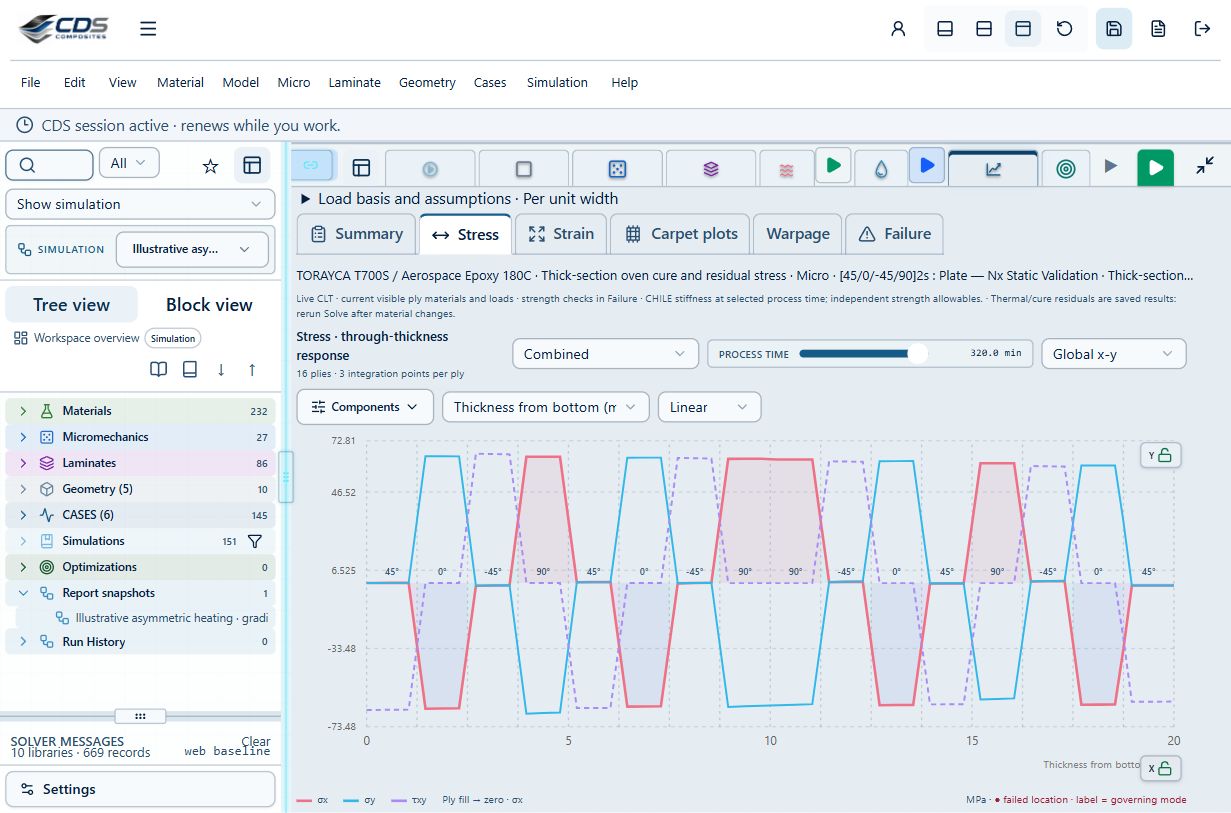
Task: Open the purple laminate layers workflow tab
Action: tap(711, 169)
